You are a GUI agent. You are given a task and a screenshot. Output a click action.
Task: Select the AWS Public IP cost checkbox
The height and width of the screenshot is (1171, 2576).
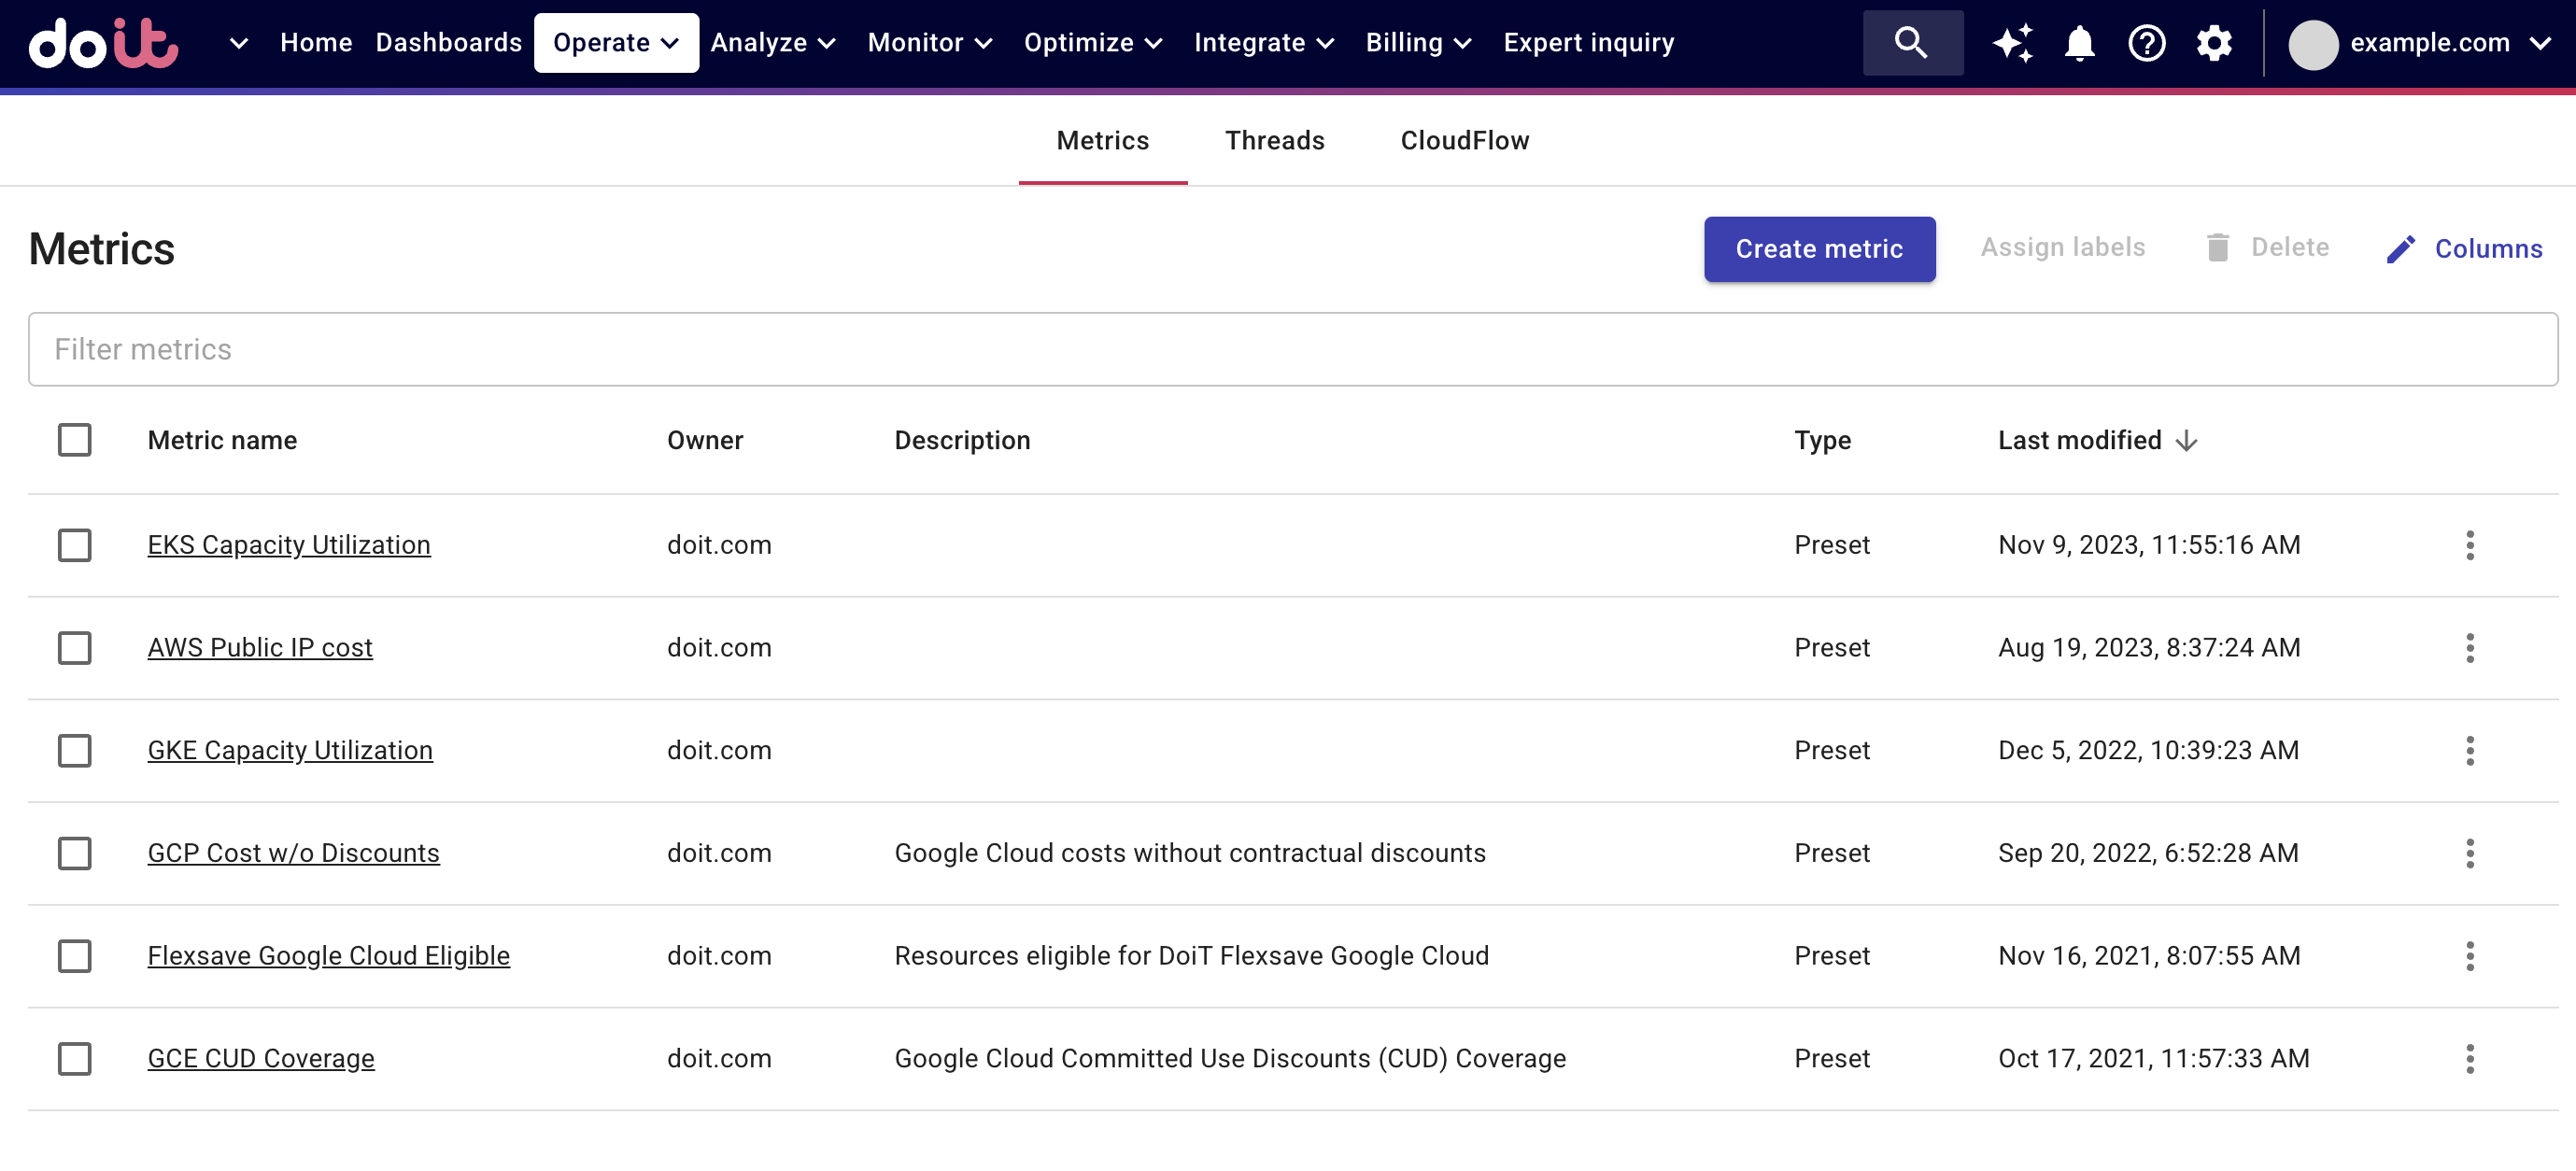point(74,648)
